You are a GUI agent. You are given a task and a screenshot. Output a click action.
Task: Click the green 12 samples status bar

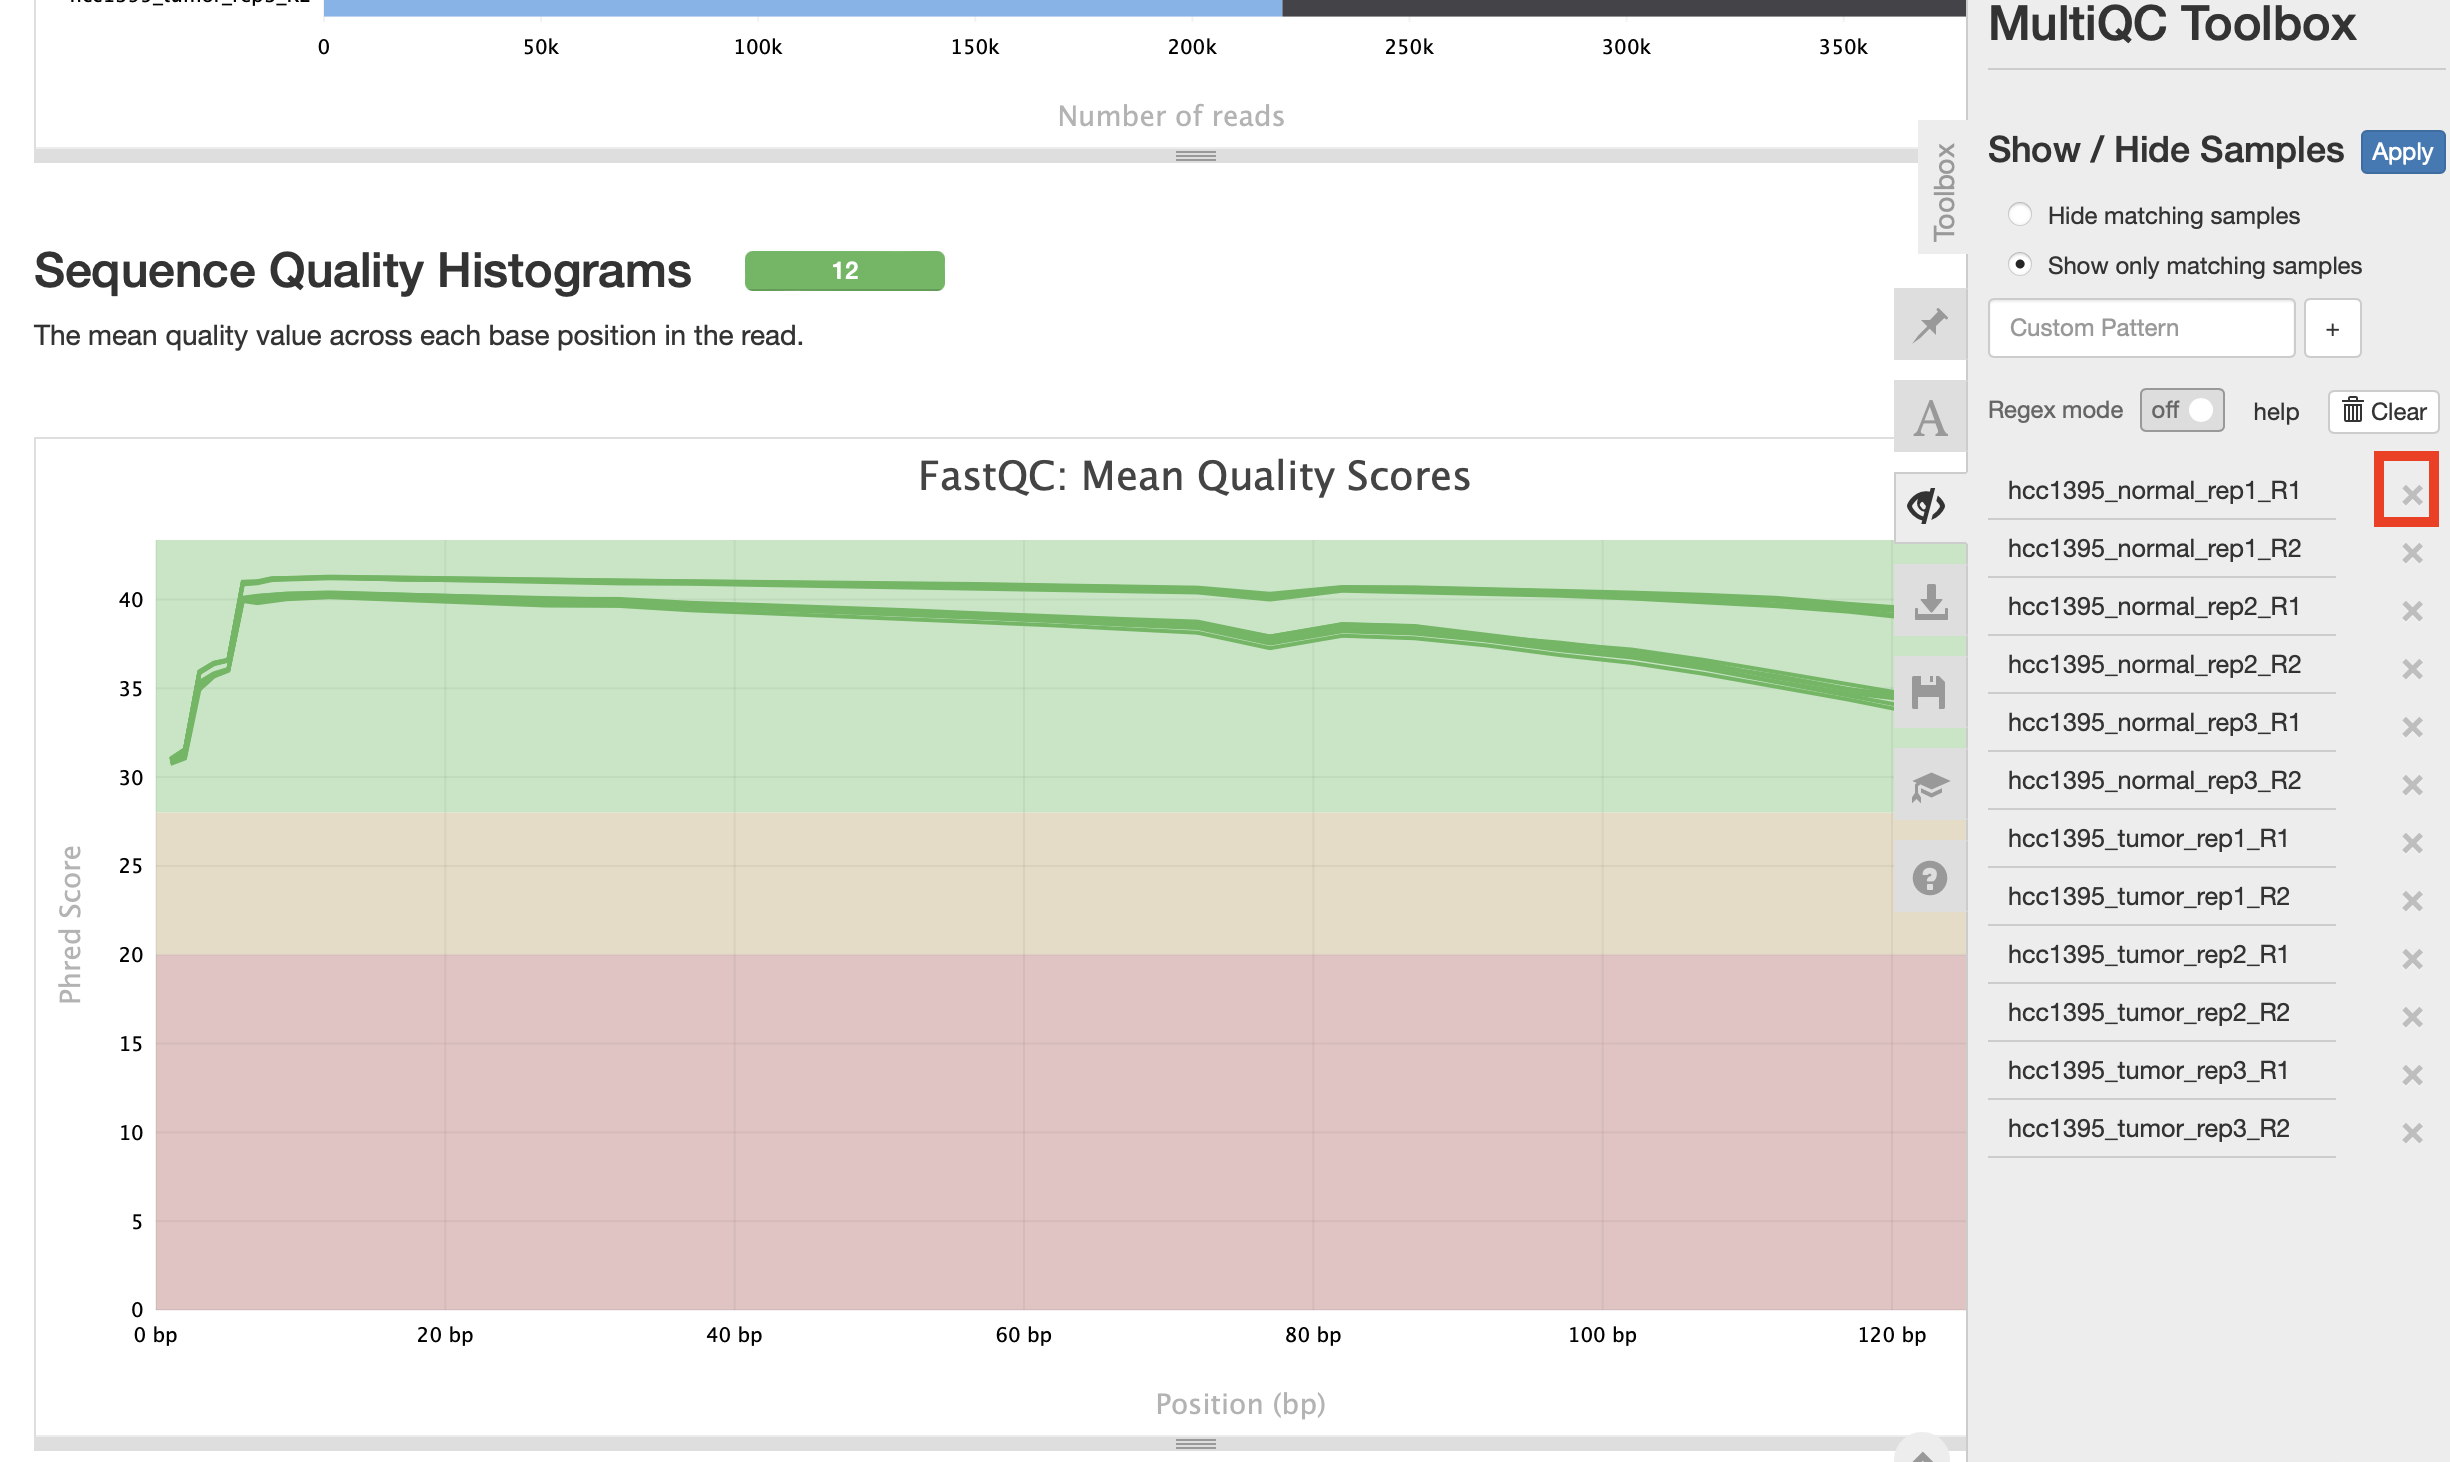844,271
